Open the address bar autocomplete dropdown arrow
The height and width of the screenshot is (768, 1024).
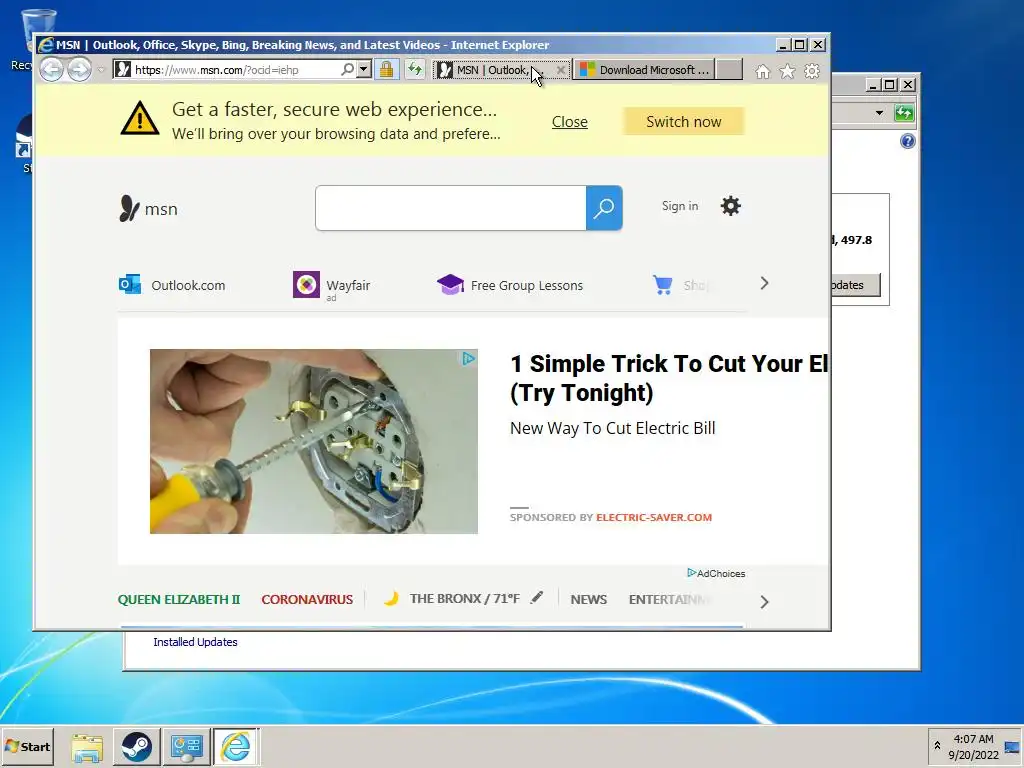tap(364, 69)
